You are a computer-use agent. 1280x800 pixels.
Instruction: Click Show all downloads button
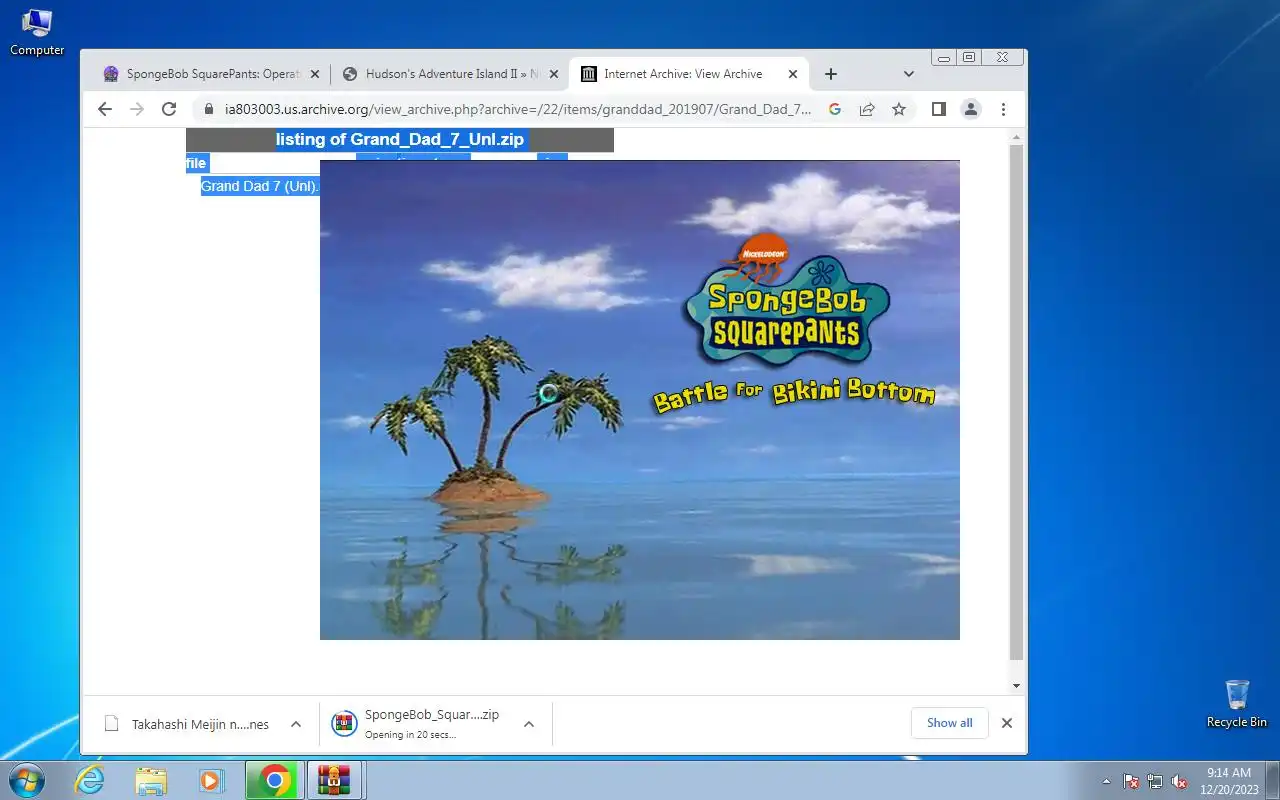click(950, 723)
